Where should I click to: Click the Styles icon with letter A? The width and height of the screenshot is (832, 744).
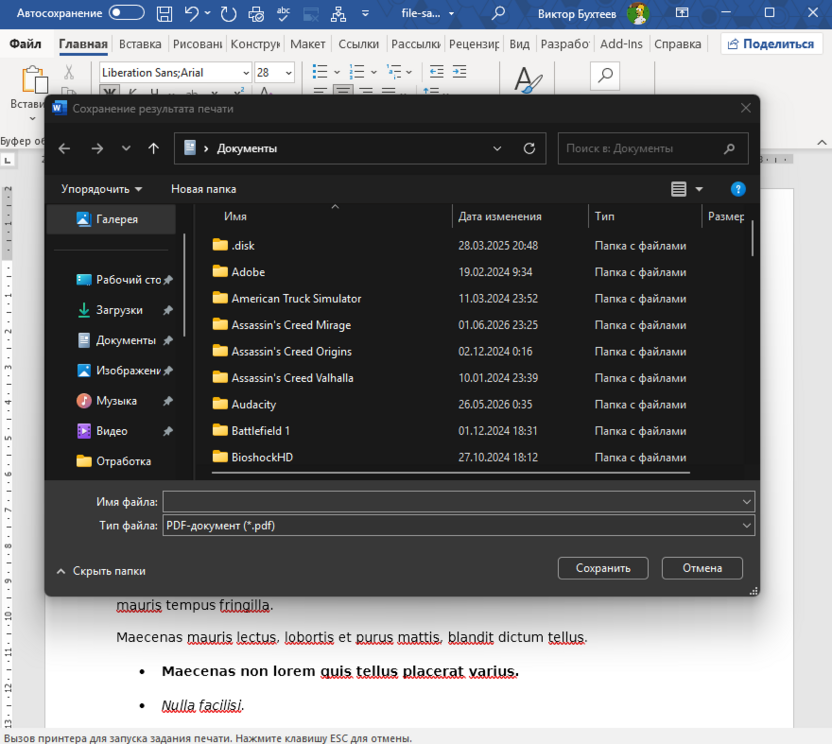tap(528, 80)
